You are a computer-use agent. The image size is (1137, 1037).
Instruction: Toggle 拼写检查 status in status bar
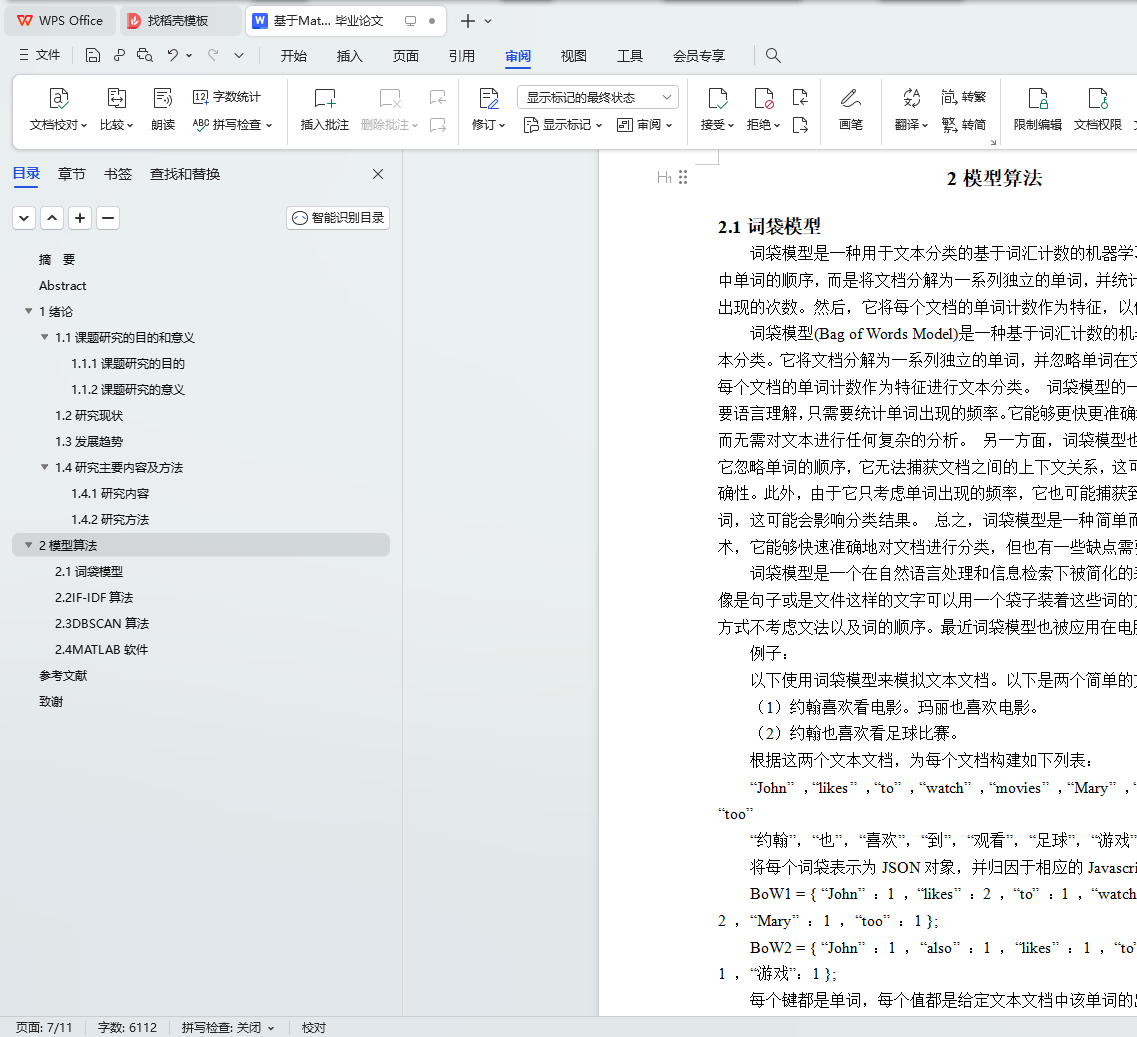pyautogui.click(x=227, y=1027)
